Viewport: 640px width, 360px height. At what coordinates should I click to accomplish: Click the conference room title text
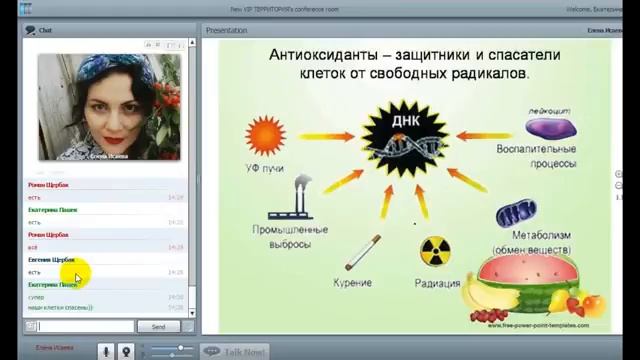284,9
